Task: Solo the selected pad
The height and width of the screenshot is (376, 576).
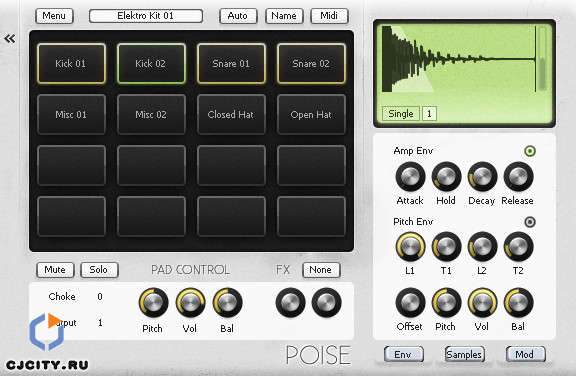Action: 99,270
